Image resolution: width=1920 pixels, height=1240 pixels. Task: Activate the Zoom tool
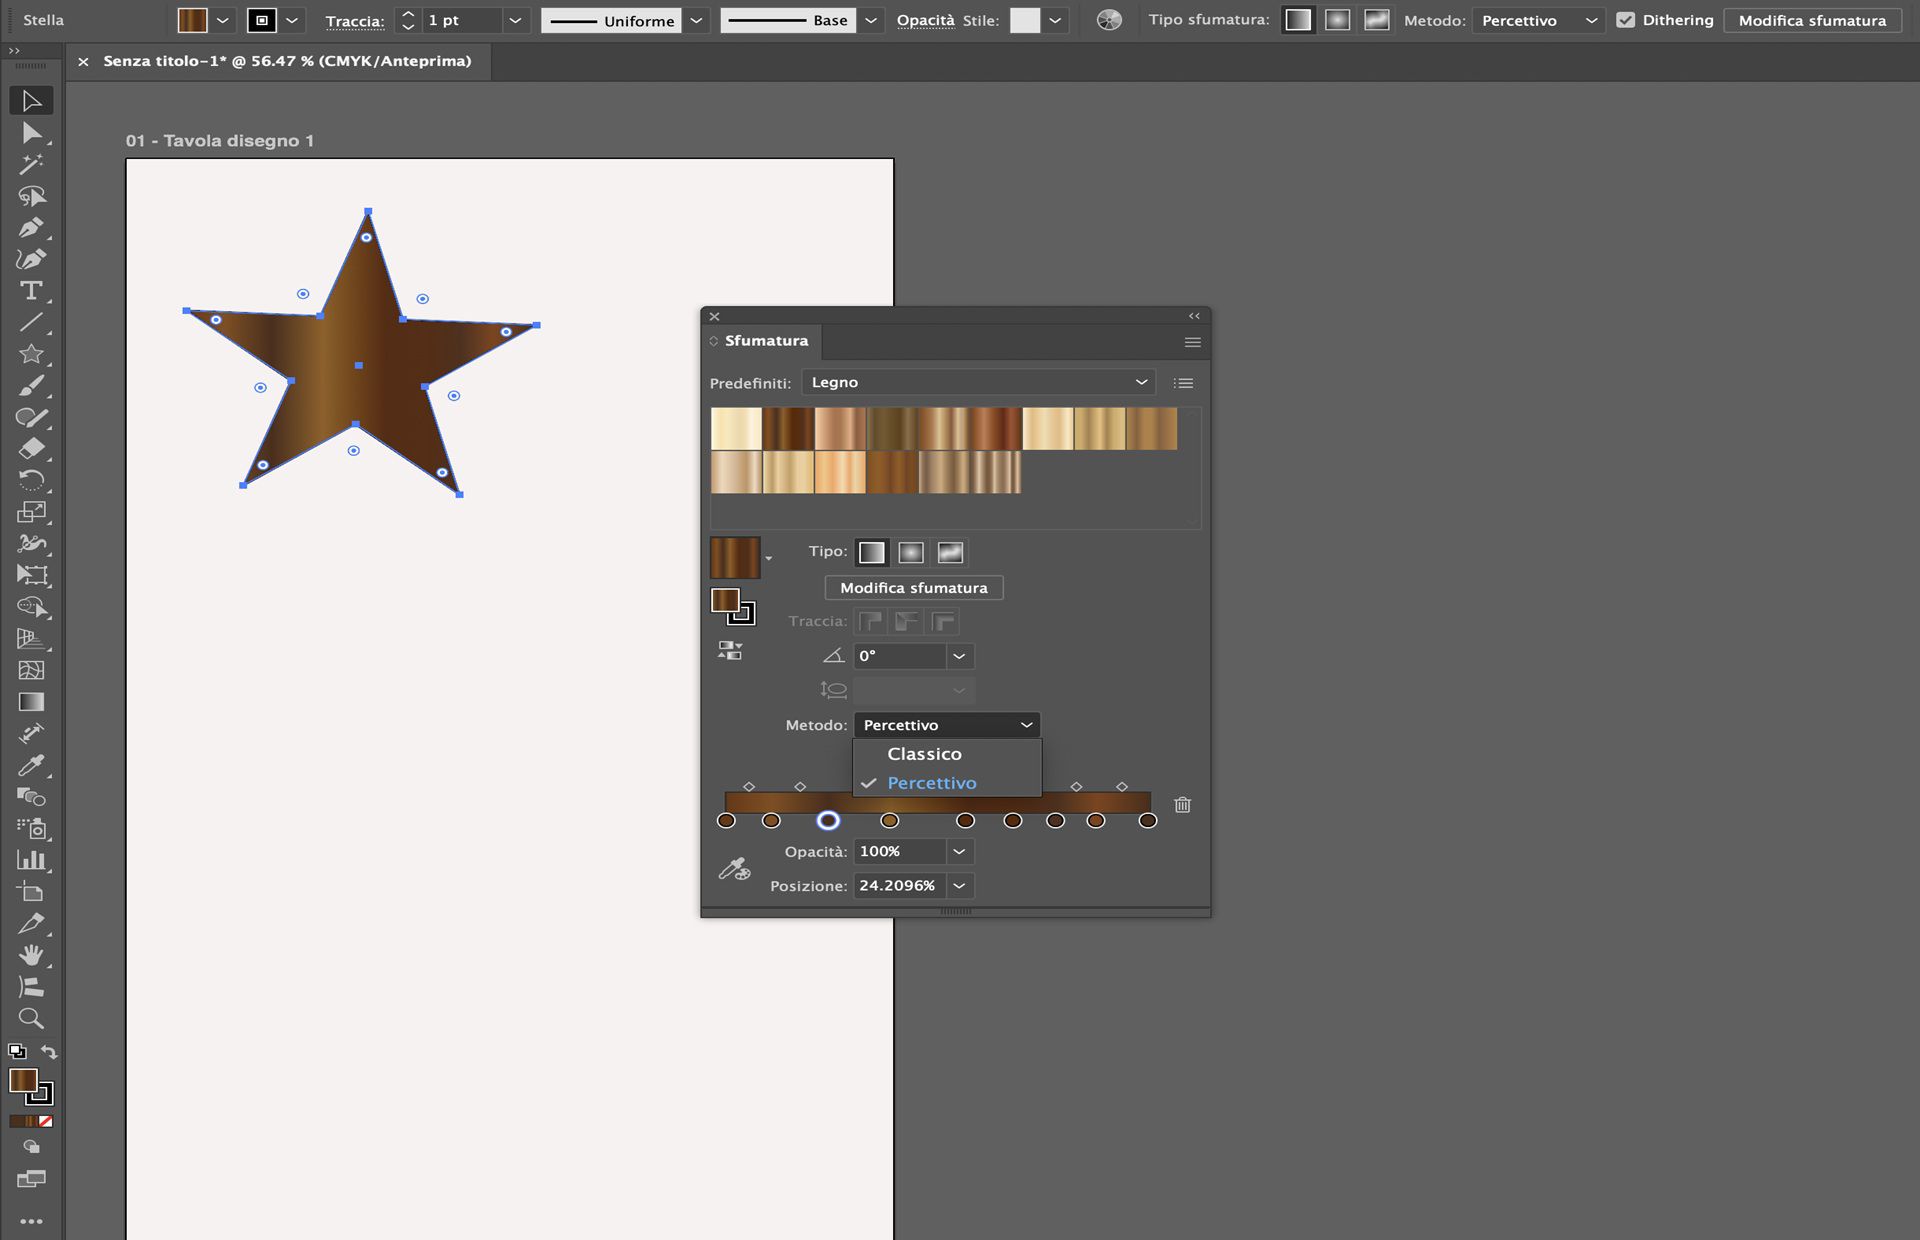[x=32, y=1018]
